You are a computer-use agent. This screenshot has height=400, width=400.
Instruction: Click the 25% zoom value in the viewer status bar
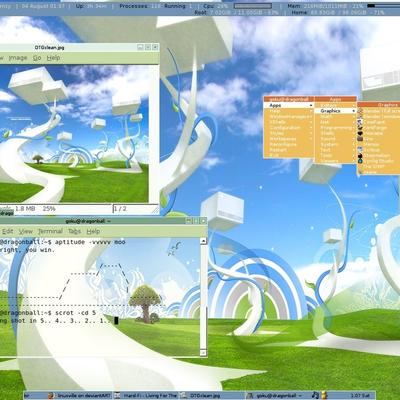click(49, 209)
